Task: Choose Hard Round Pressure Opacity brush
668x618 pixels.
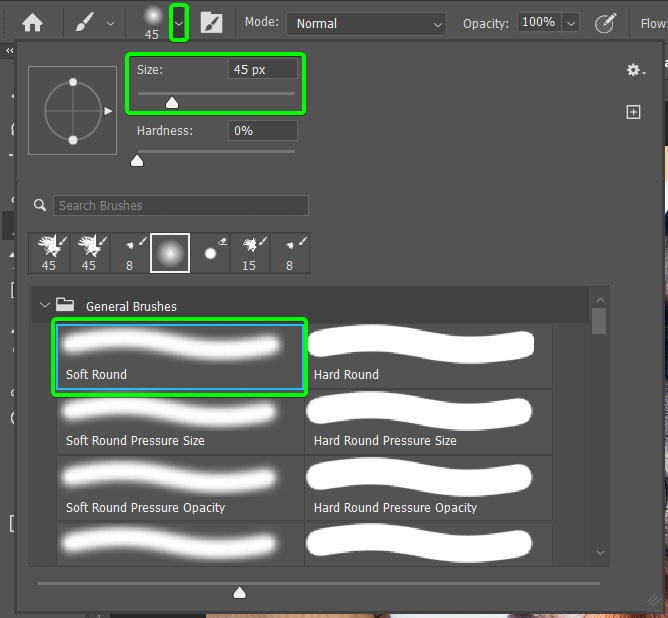Action: click(428, 488)
